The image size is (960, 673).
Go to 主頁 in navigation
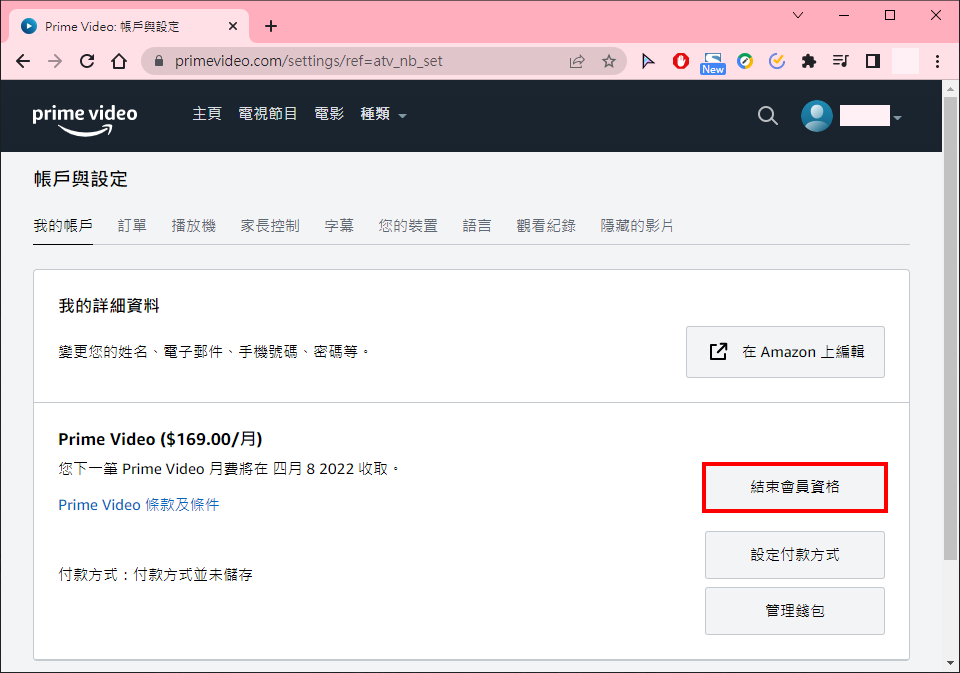click(x=207, y=114)
